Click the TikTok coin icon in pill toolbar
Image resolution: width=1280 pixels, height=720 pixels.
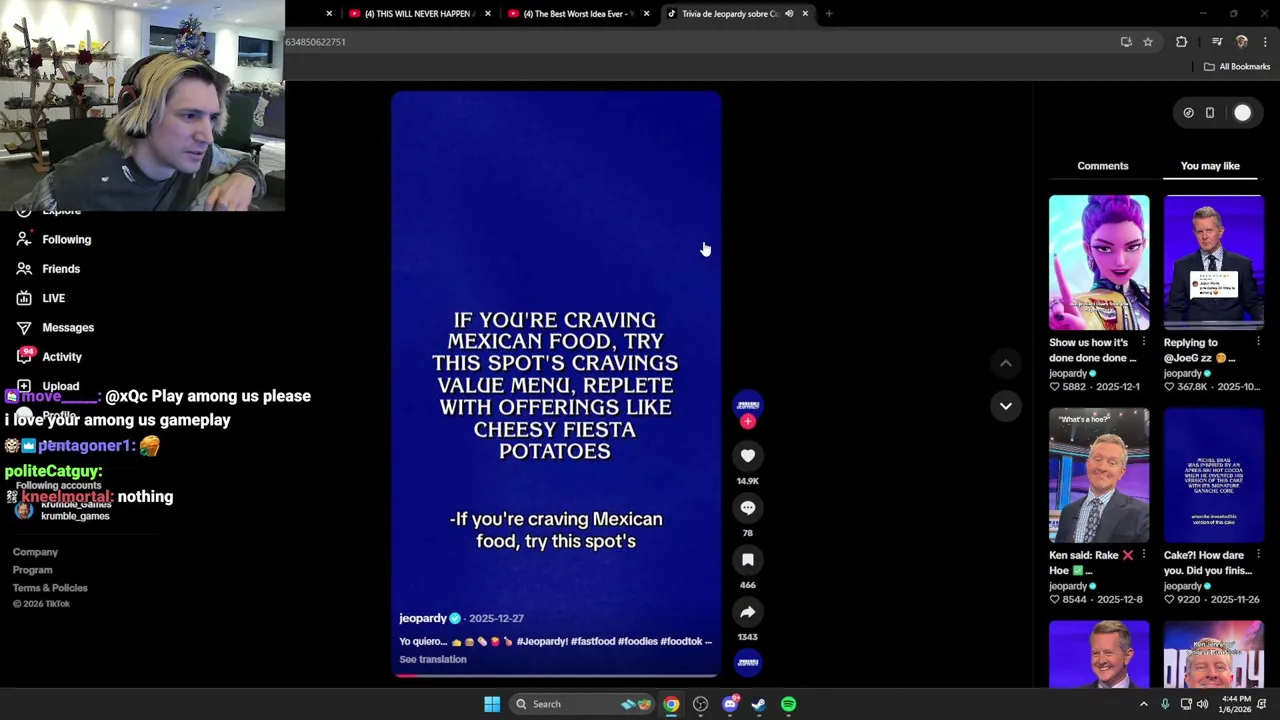pos(1188,113)
